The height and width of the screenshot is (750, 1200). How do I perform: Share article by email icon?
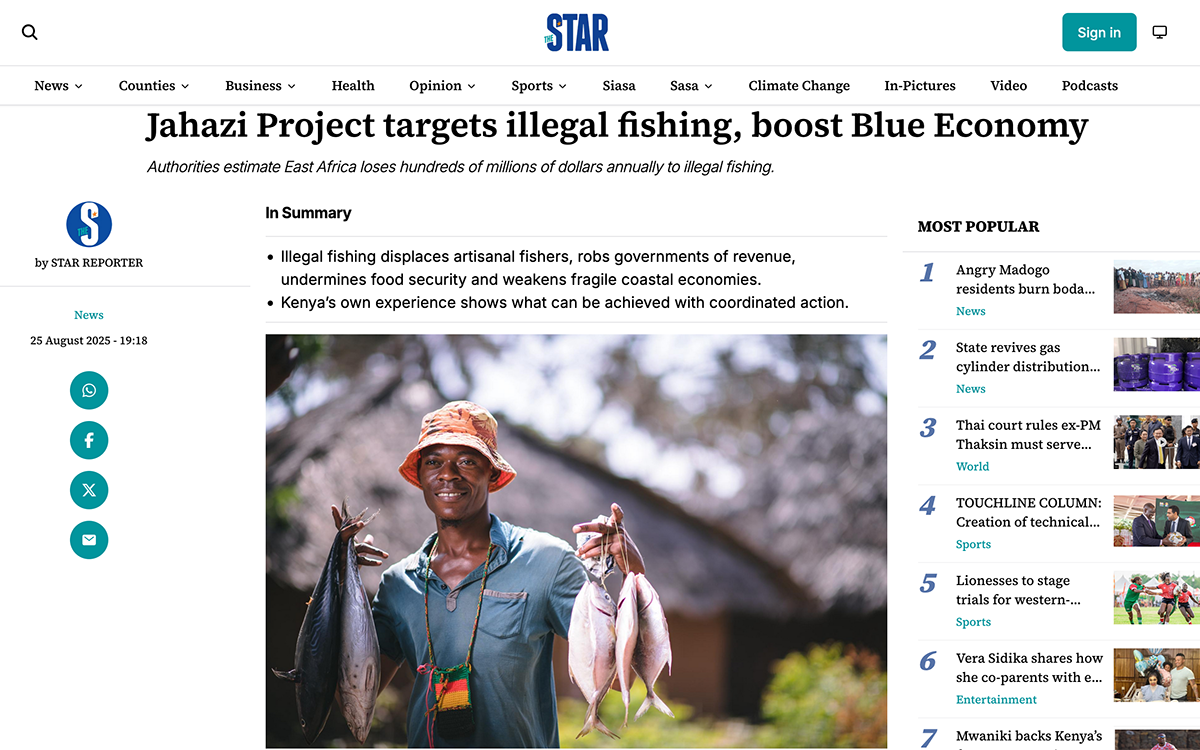click(x=89, y=540)
